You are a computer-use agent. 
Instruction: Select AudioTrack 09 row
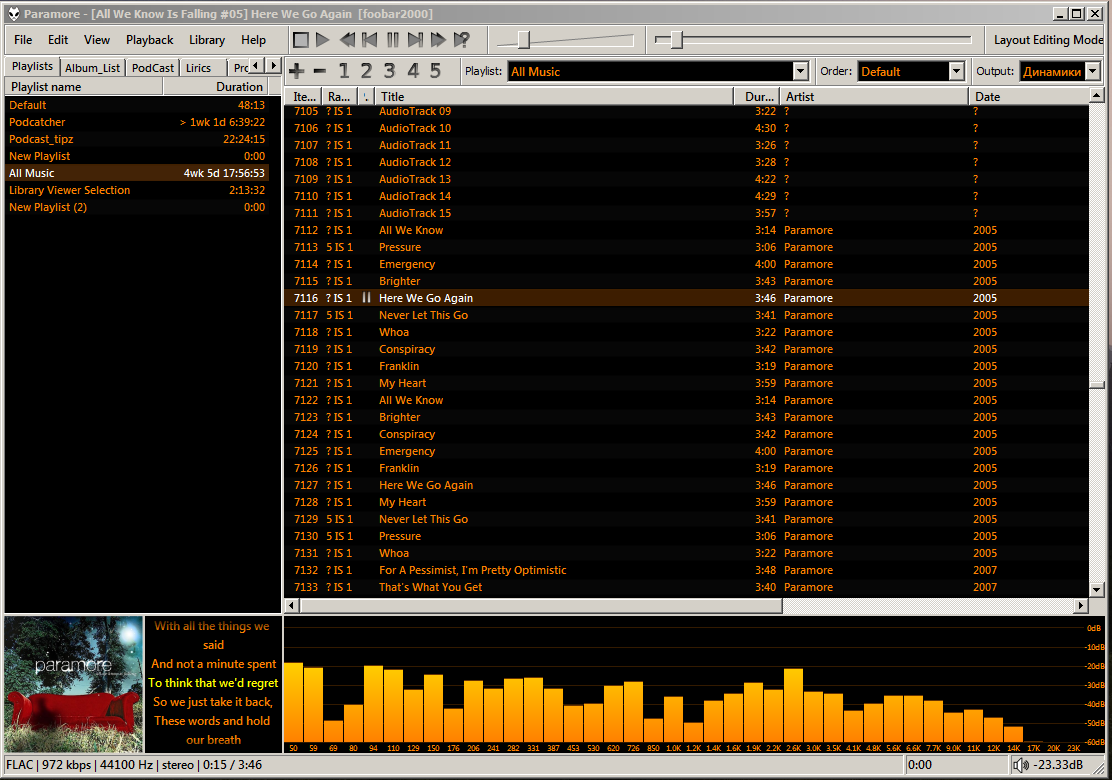[x=686, y=111]
